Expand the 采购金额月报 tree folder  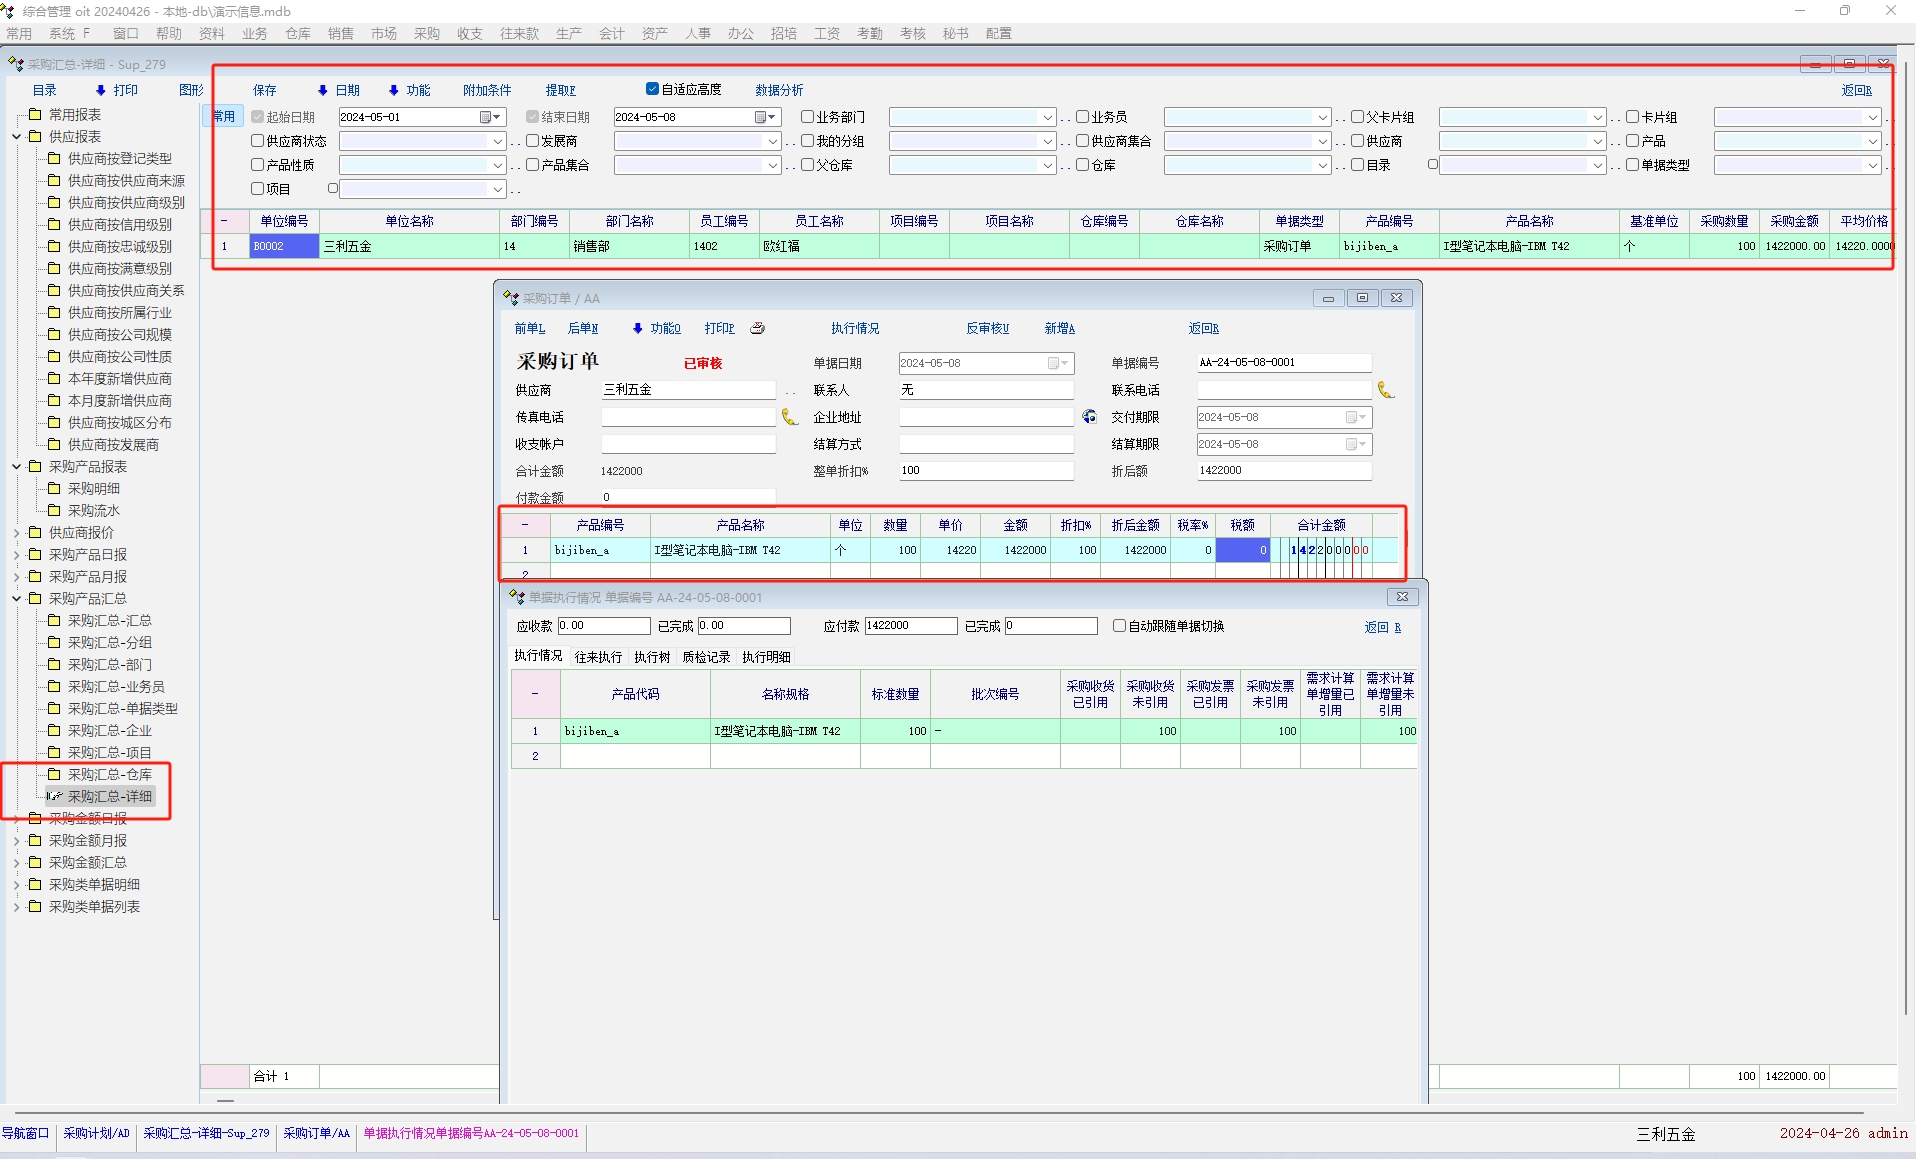[17, 841]
